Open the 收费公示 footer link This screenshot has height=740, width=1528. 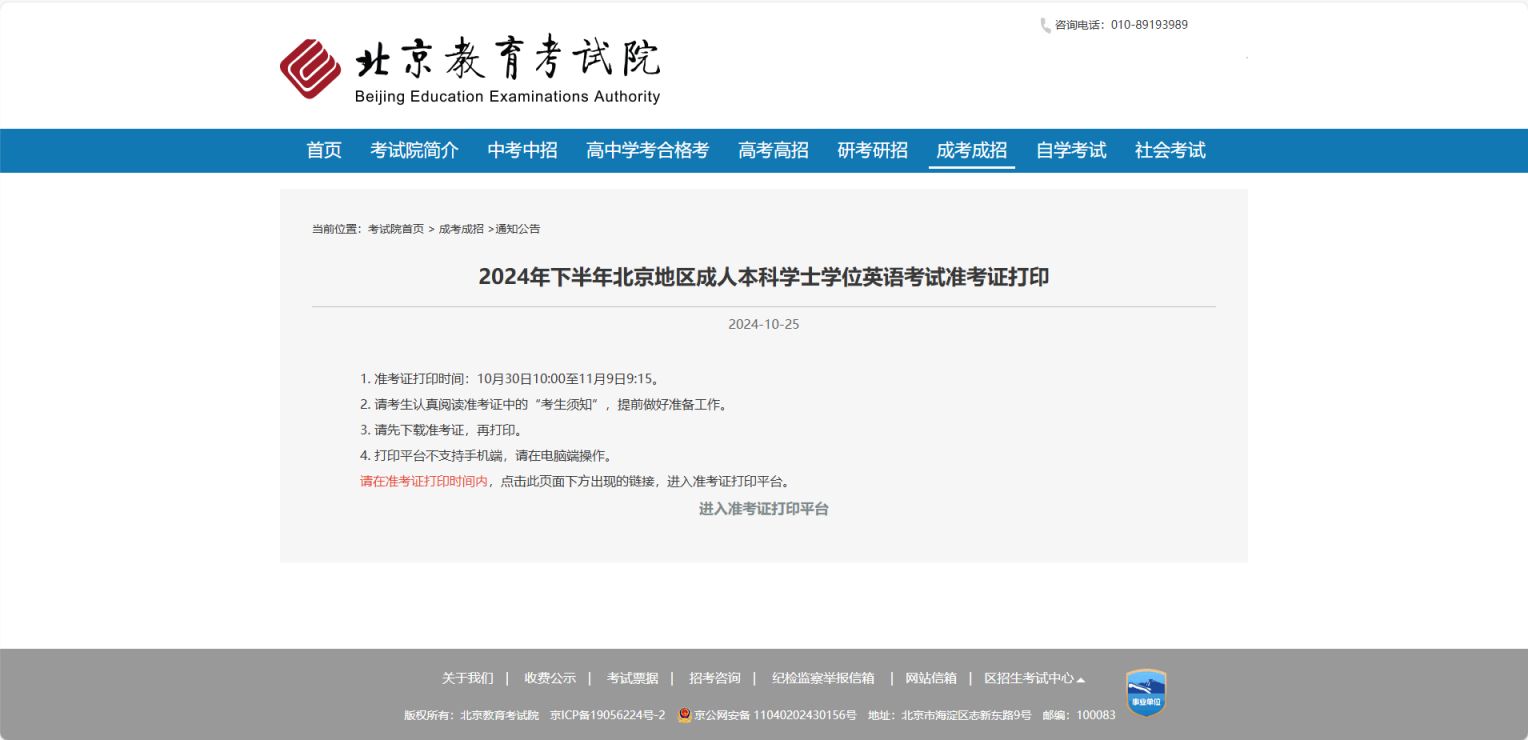click(550, 678)
